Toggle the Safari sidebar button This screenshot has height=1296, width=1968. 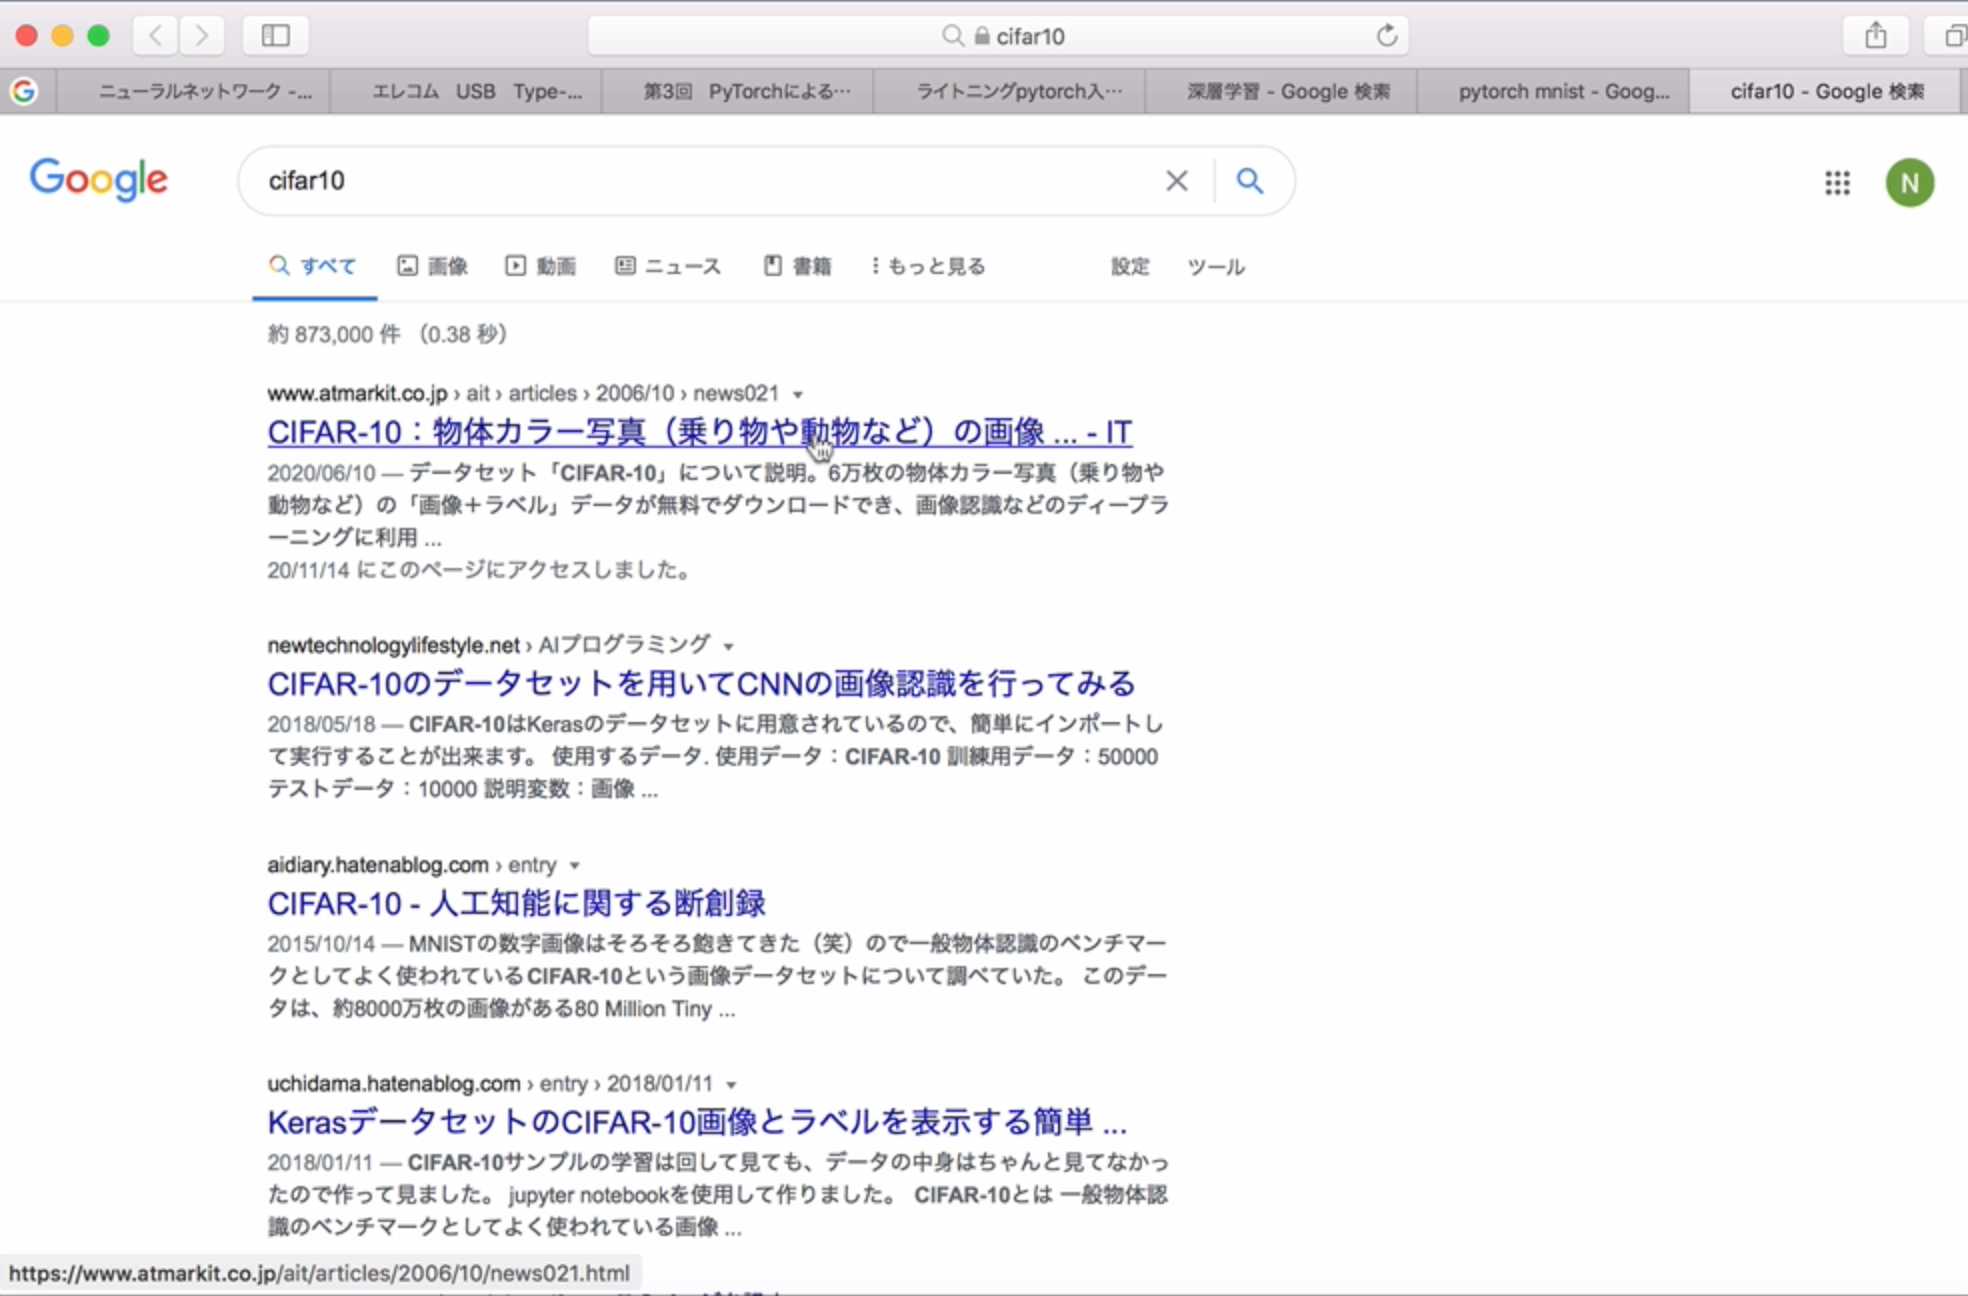pos(275,36)
